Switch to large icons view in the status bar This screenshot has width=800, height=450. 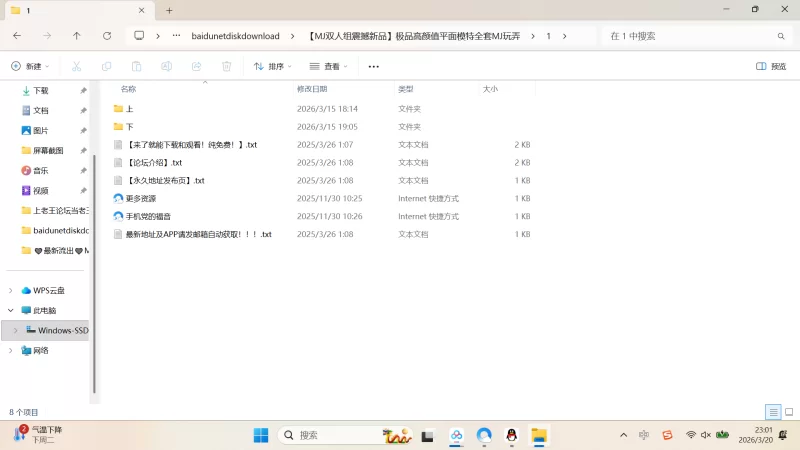click(787, 412)
